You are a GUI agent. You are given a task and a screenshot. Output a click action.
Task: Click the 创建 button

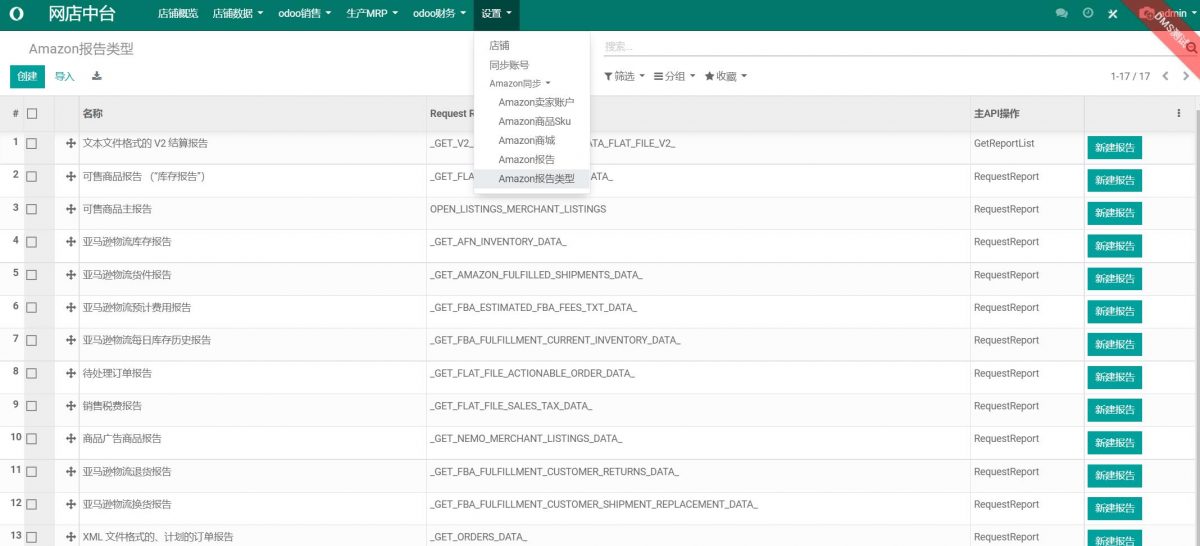27,76
